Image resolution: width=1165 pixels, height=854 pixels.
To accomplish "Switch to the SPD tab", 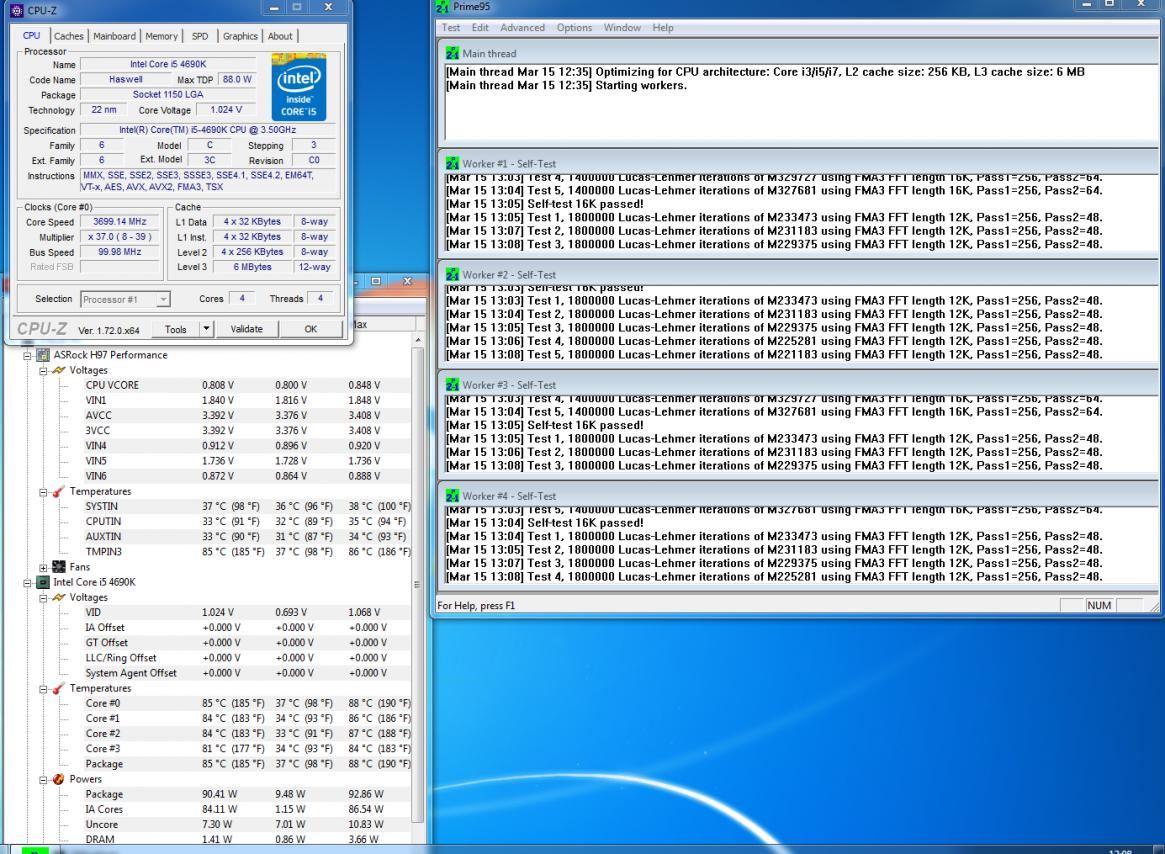I will tap(200, 36).
